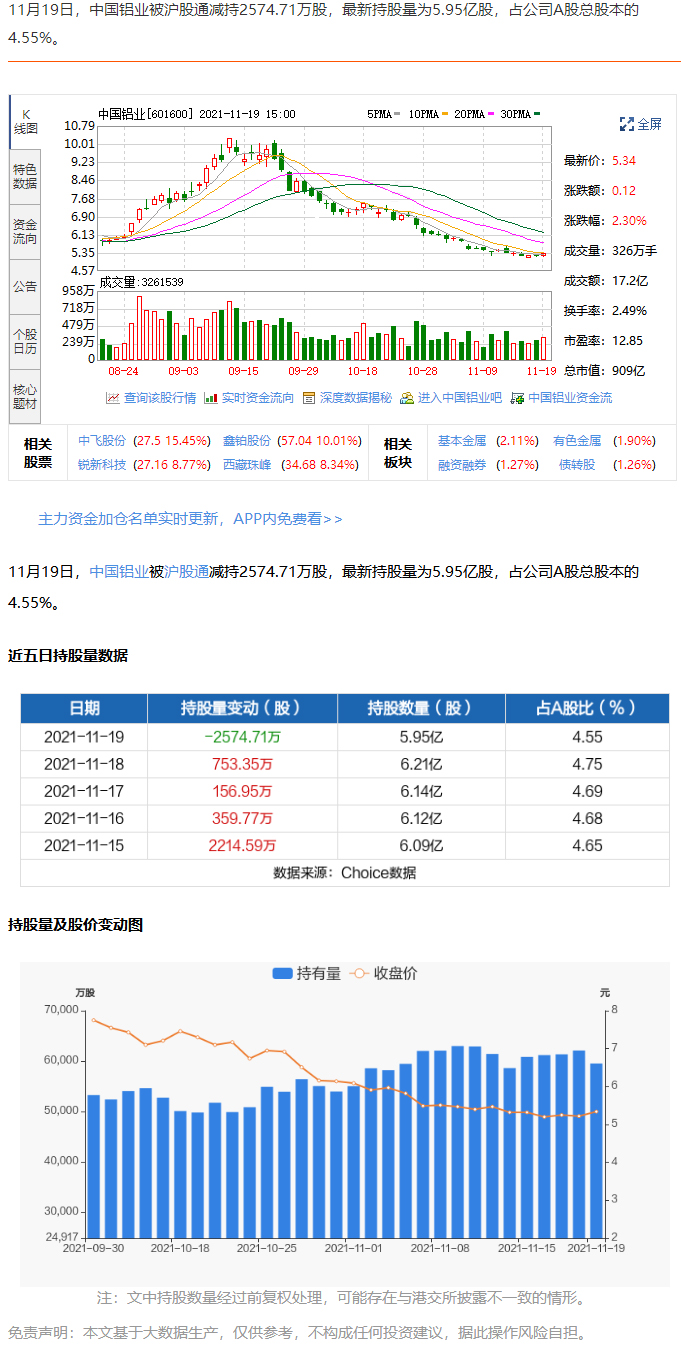Click the 持股数量（股） column header
682x1352 pixels.
point(420,708)
